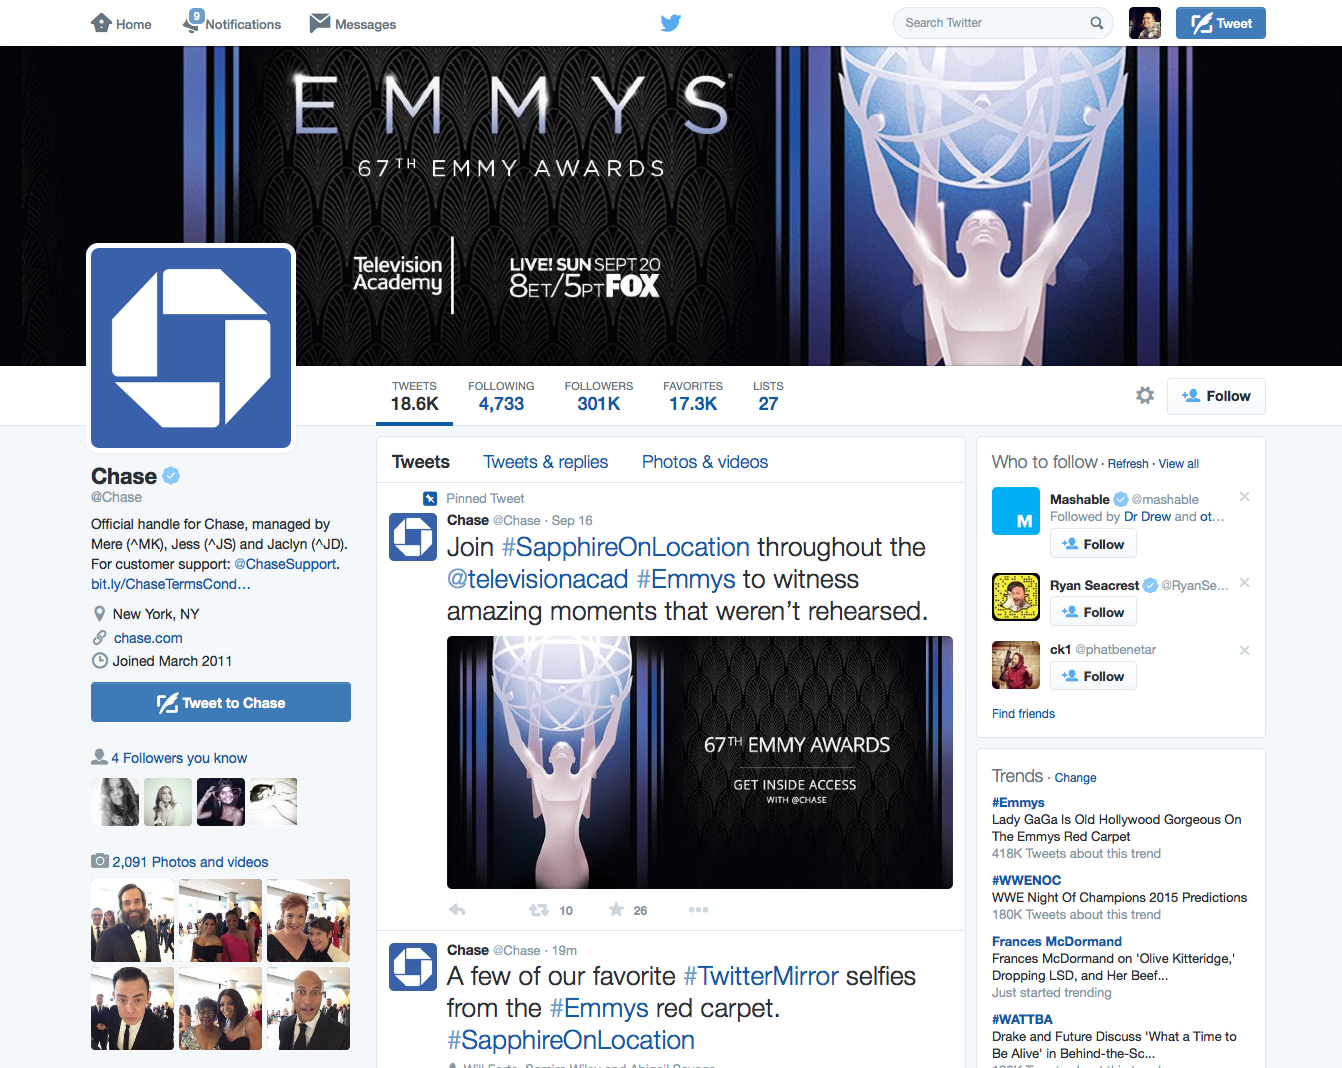Click the Tweet to Chase button

(x=221, y=702)
